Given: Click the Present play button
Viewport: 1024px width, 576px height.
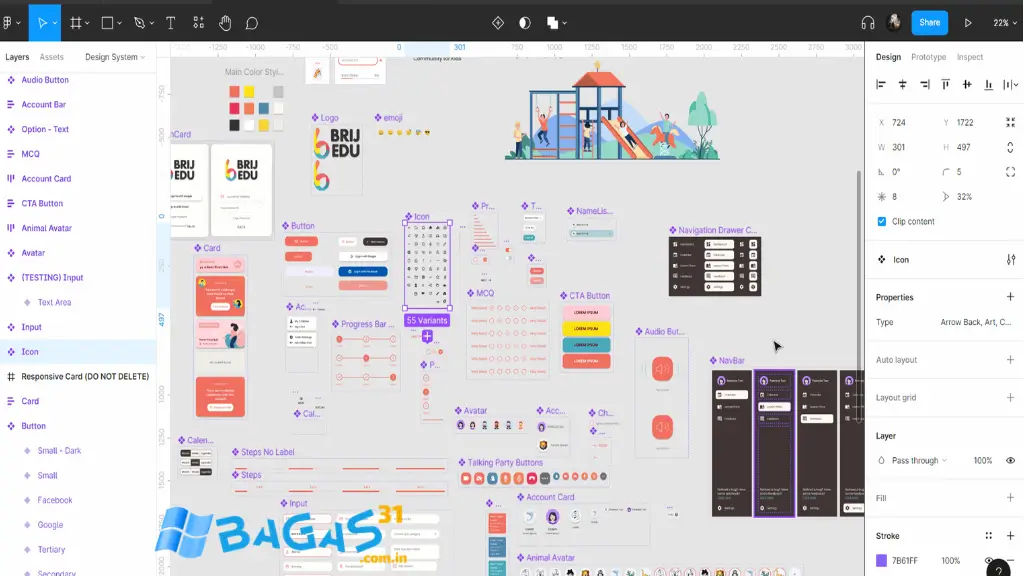Looking at the screenshot, I should pyautogui.click(x=966, y=21).
